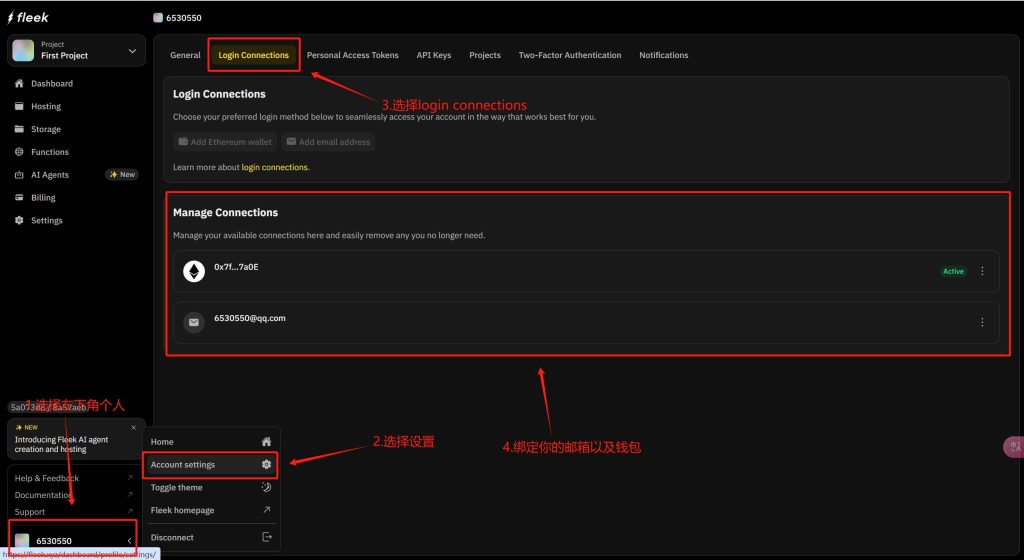Click the moon theme icon
Screen dimensions: 1024x560
click(266, 487)
